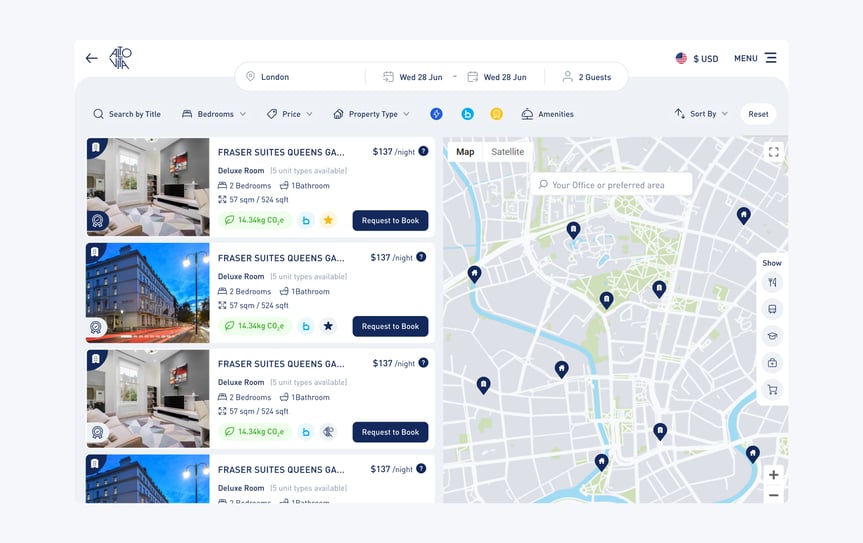The image size is (863, 543).
Task: Zoom in on the map
Action: pyautogui.click(x=773, y=475)
